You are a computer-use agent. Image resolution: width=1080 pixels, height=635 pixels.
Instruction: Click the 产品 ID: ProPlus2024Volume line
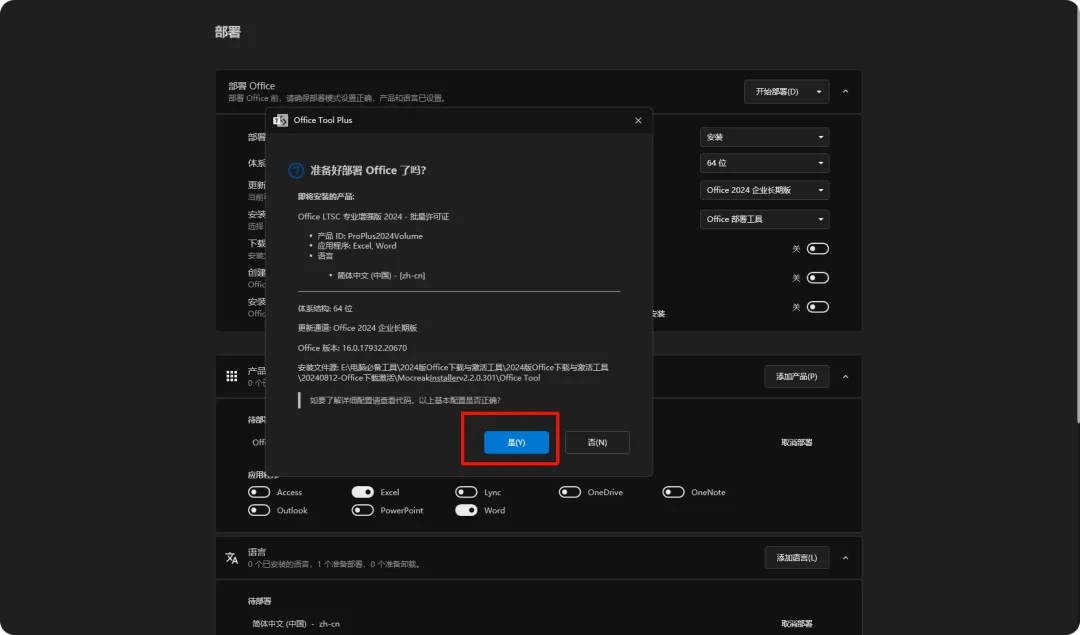(x=370, y=236)
